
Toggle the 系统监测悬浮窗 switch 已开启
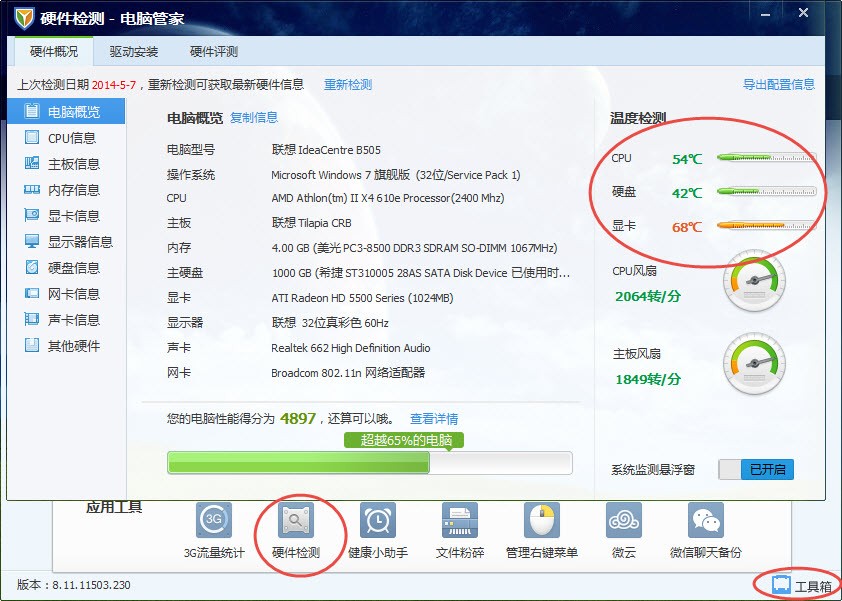pyautogui.click(x=756, y=469)
